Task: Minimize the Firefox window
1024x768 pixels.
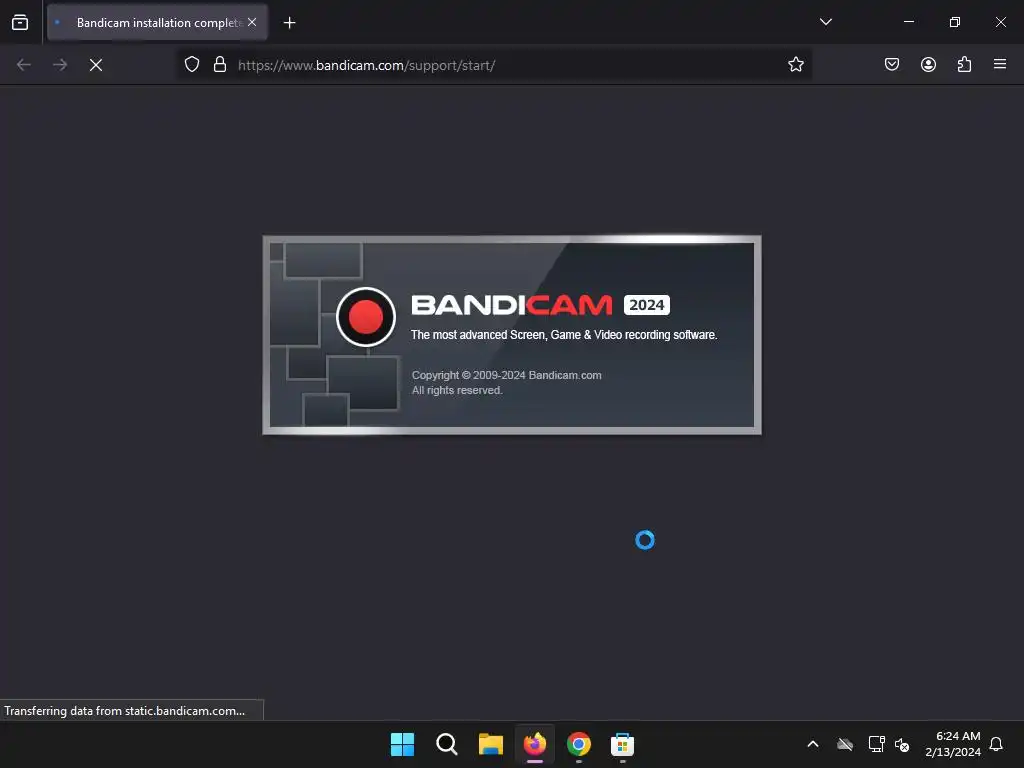Action: [908, 22]
